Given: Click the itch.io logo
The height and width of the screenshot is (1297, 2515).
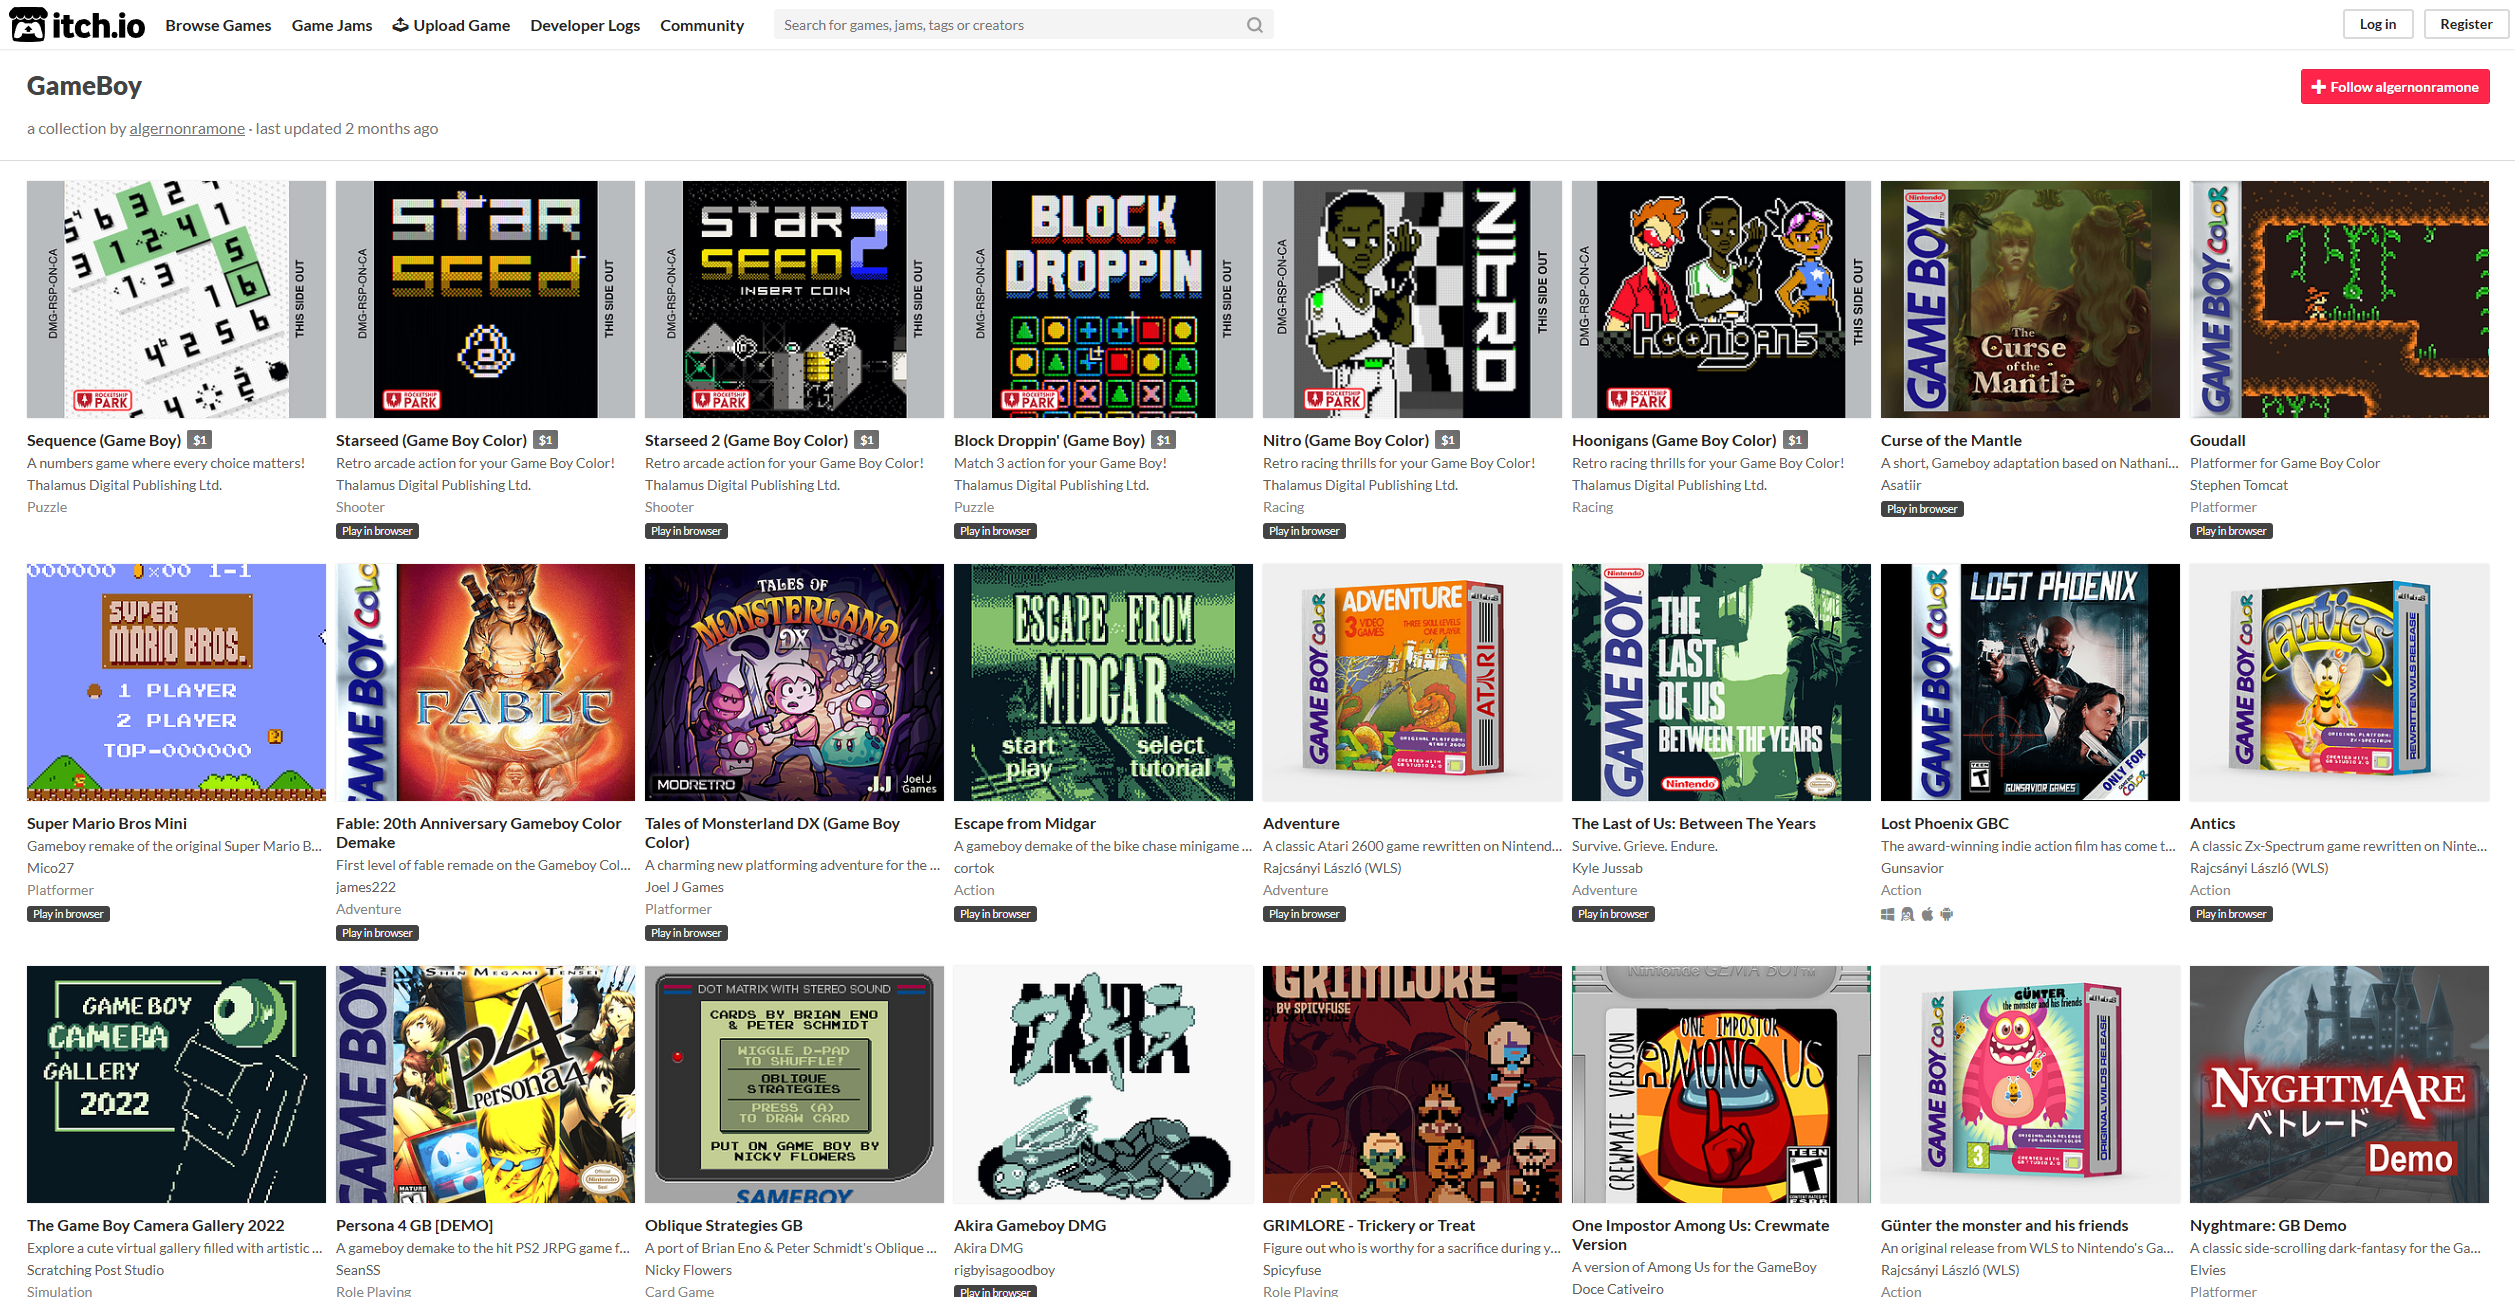Looking at the screenshot, I should click(77, 25).
